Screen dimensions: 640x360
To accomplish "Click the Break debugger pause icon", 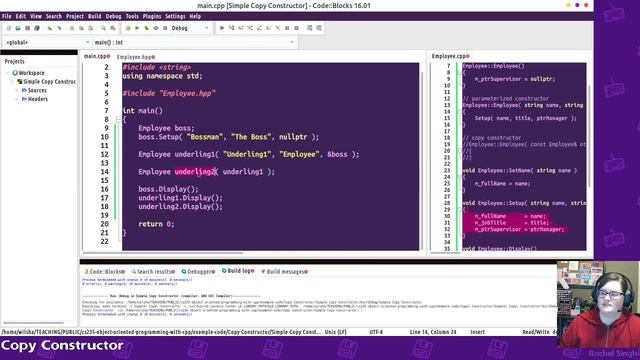I will 287,28.
